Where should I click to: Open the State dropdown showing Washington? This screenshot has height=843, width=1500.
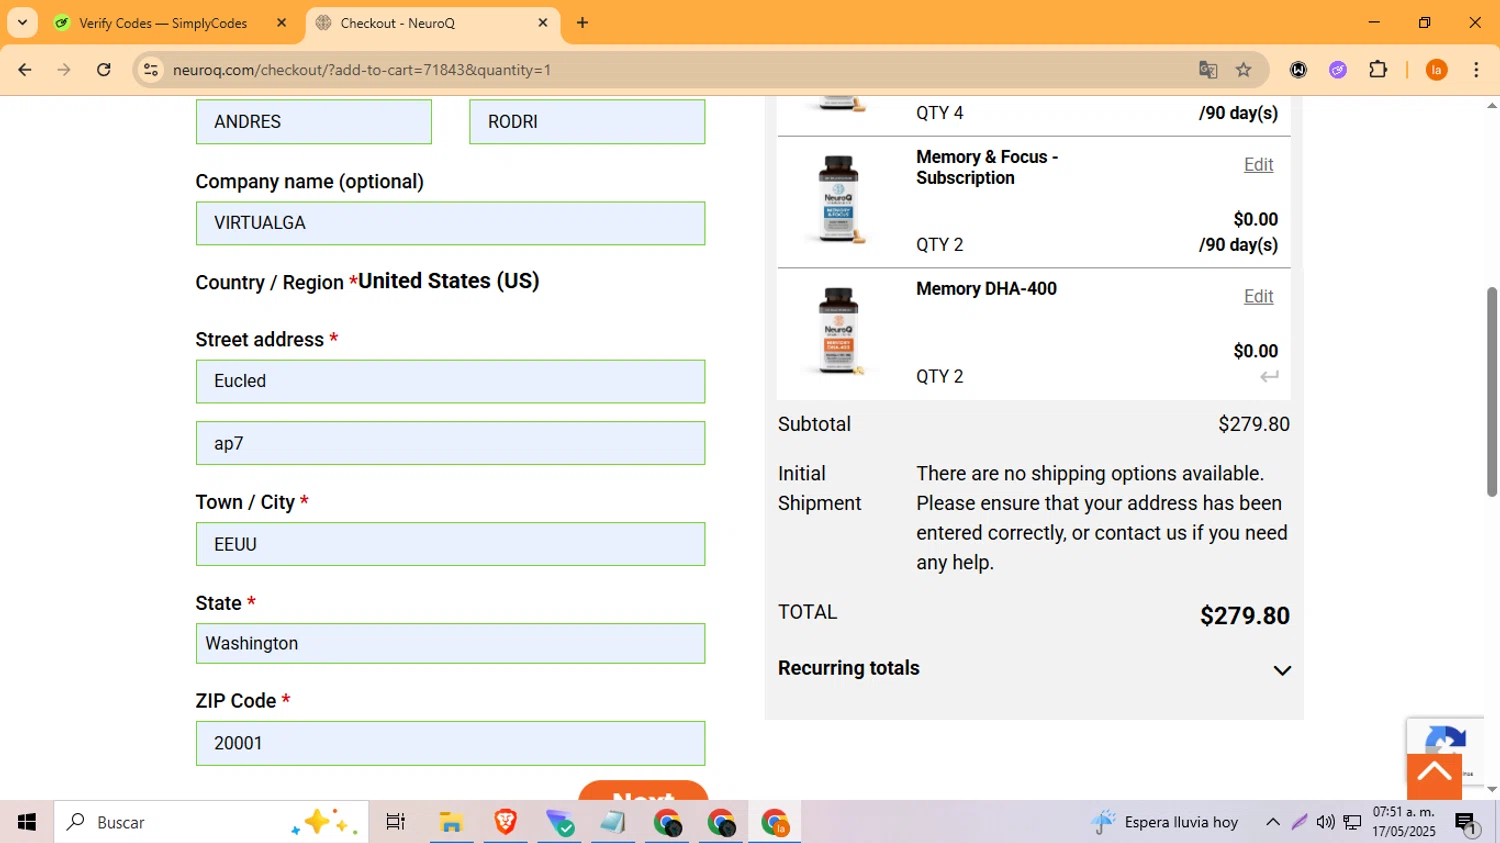click(450, 643)
